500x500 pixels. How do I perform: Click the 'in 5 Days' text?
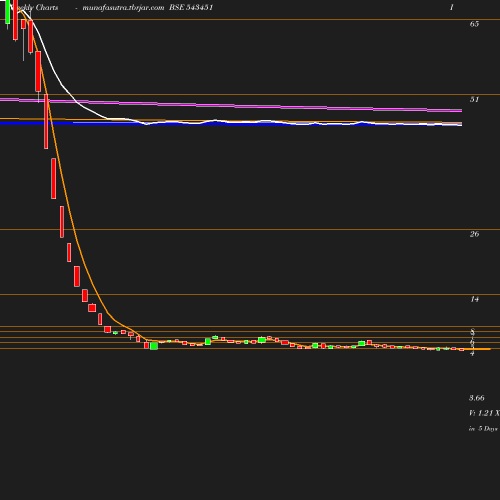(x=483, y=429)
